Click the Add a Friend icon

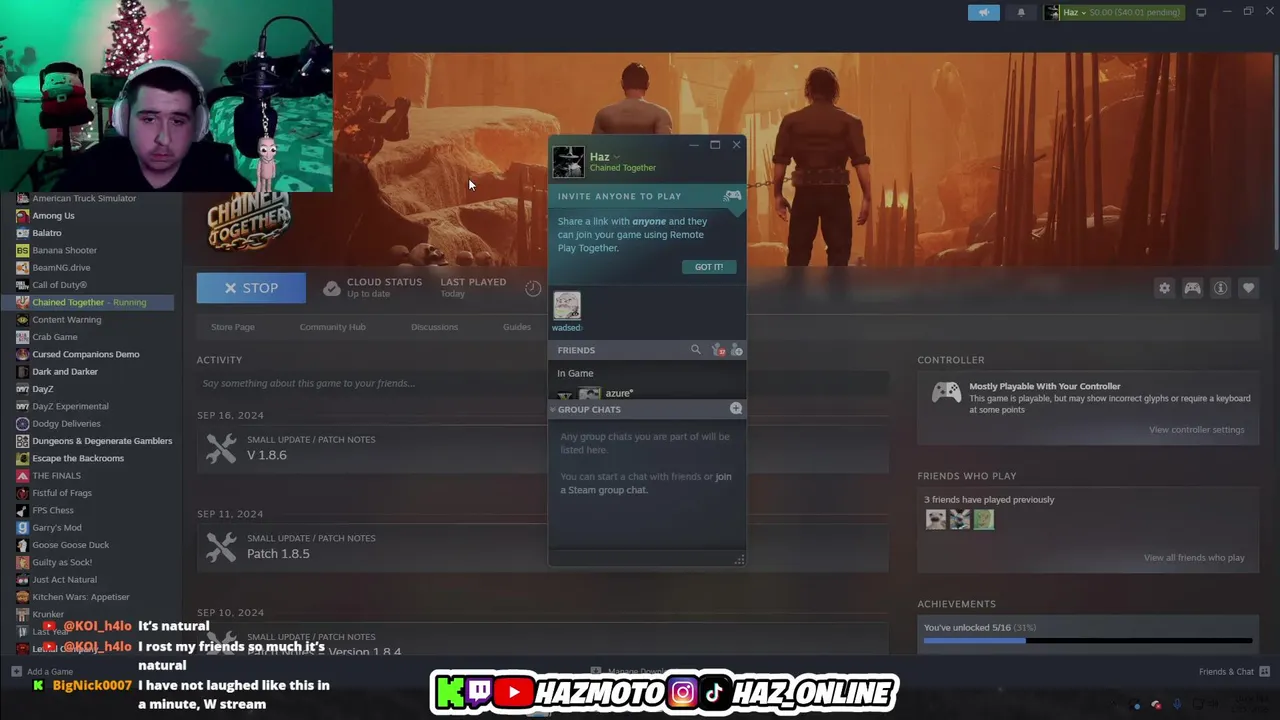pyautogui.click(x=737, y=350)
